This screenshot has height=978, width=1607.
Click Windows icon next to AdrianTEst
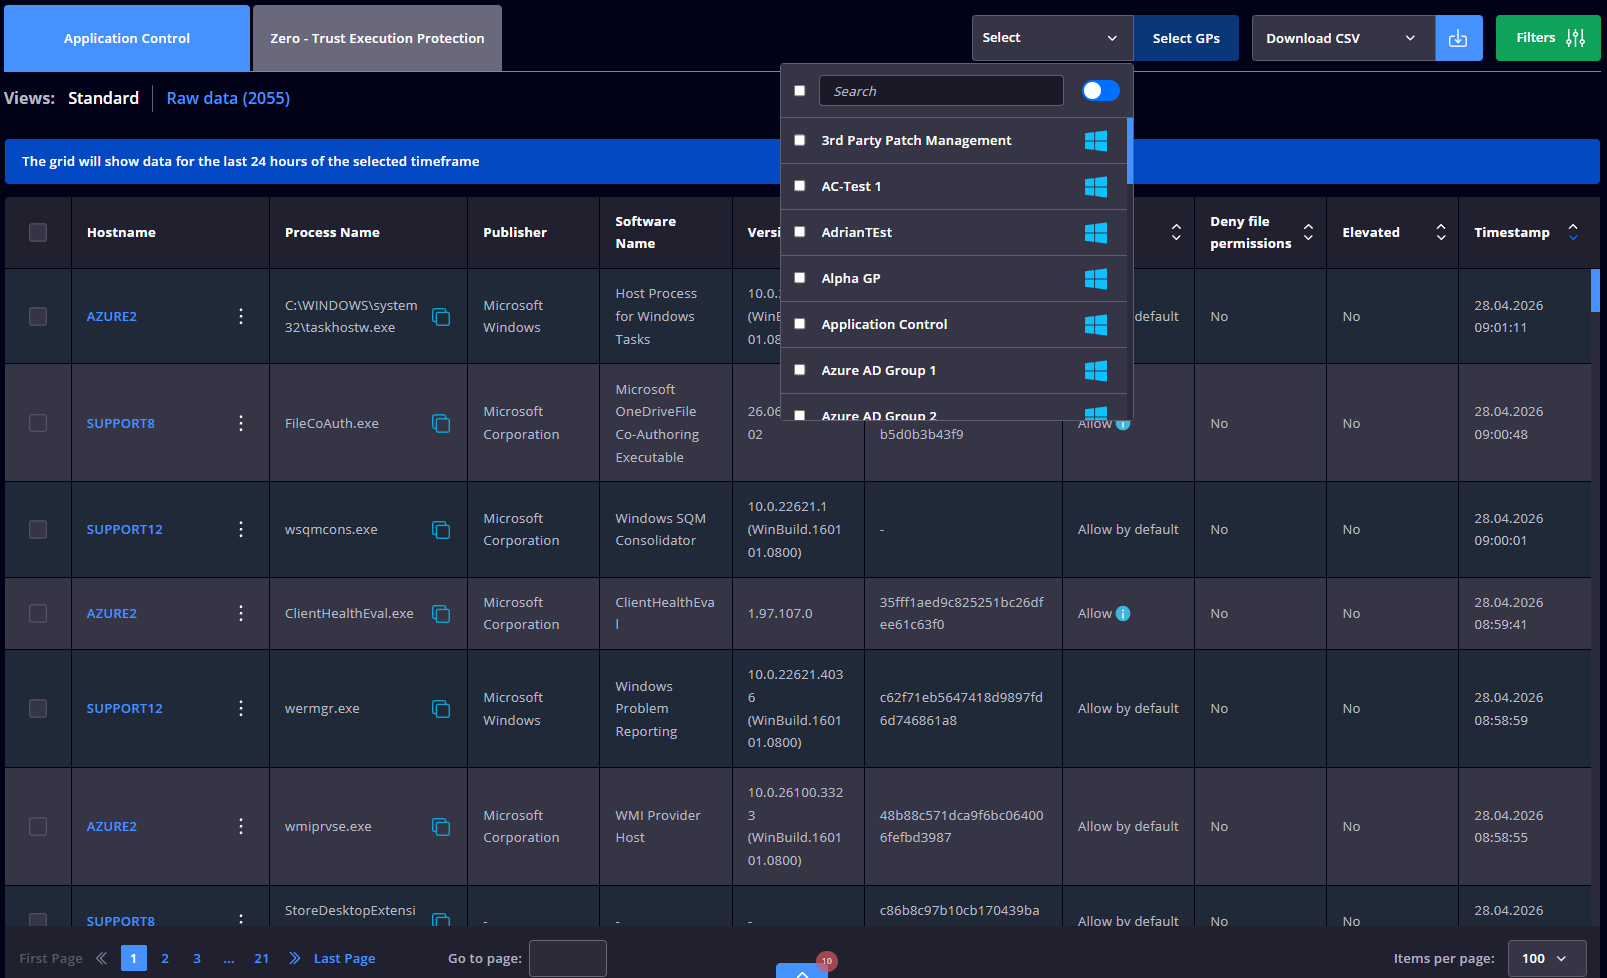pyautogui.click(x=1096, y=233)
